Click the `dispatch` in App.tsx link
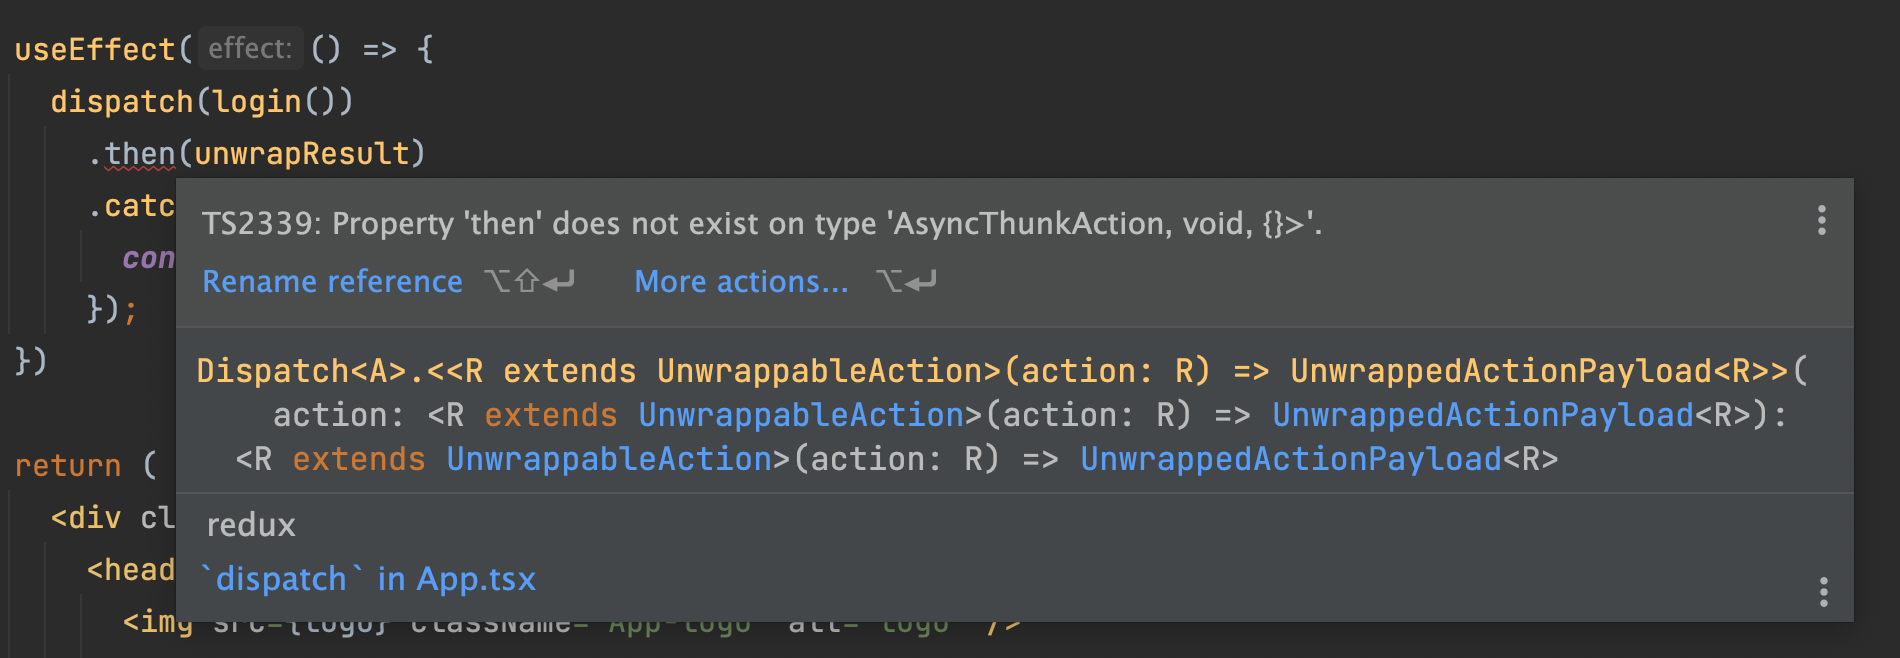The height and width of the screenshot is (658, 1900). point(367,578)
